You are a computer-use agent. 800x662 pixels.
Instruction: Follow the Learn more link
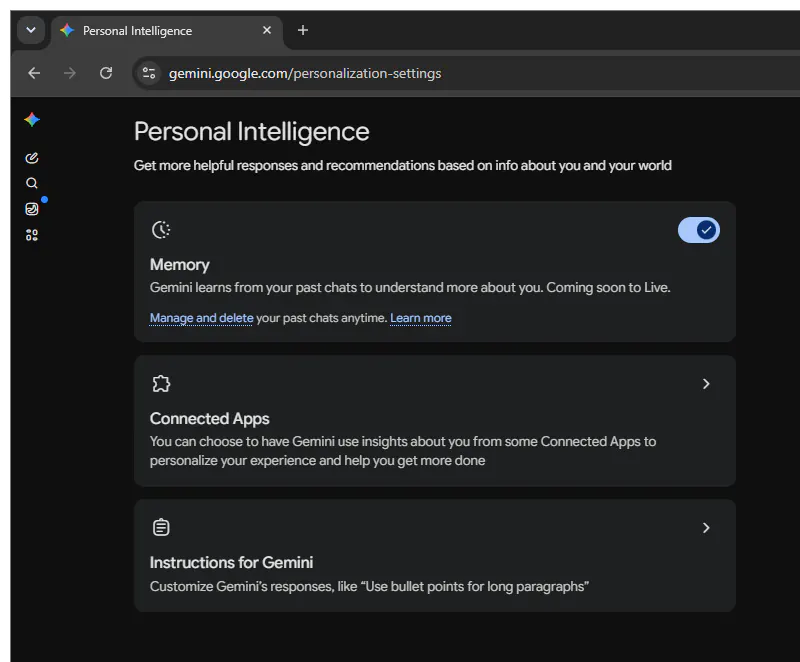[x=421, y=318]
